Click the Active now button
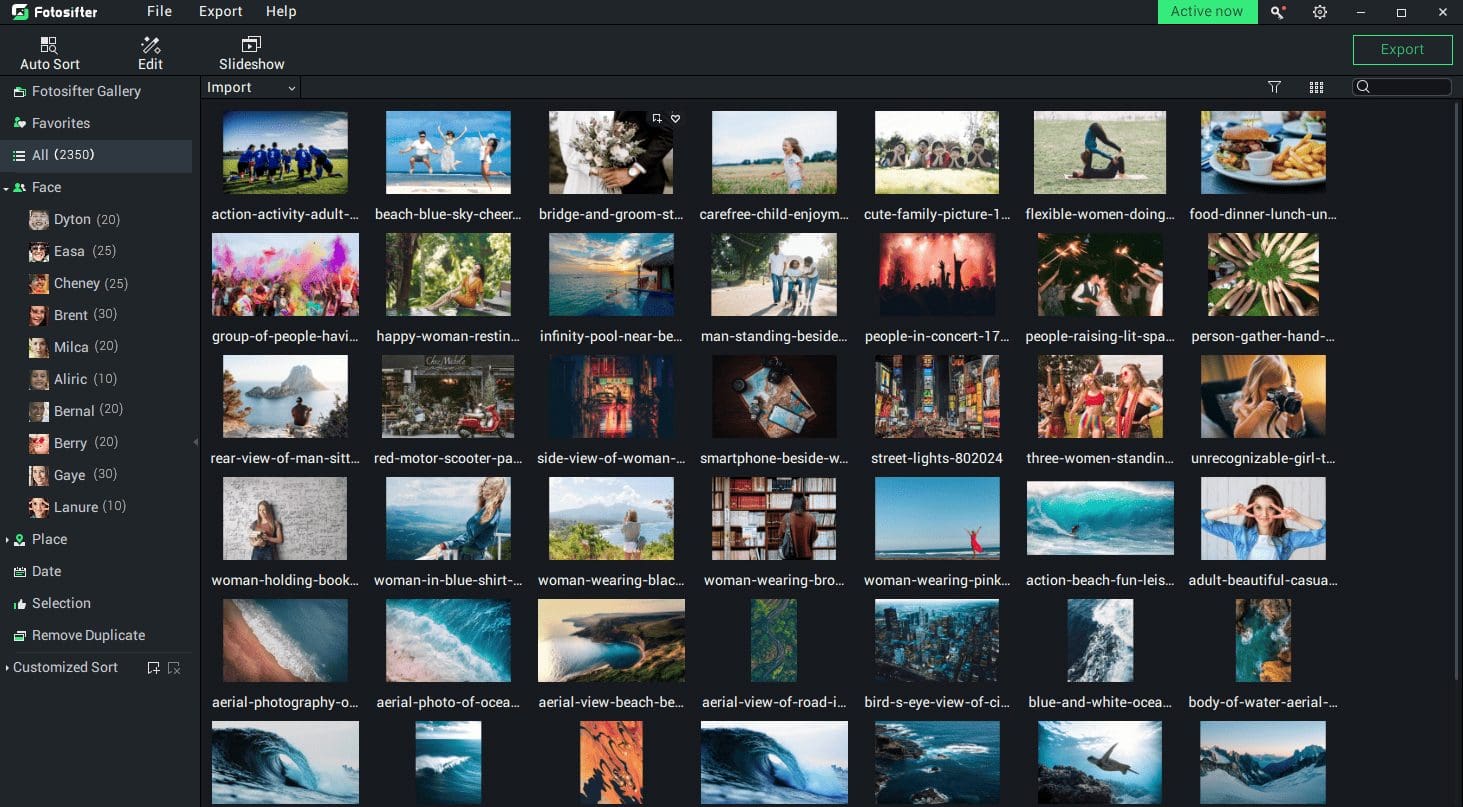1463x807 pixels. pos(1207,12)
